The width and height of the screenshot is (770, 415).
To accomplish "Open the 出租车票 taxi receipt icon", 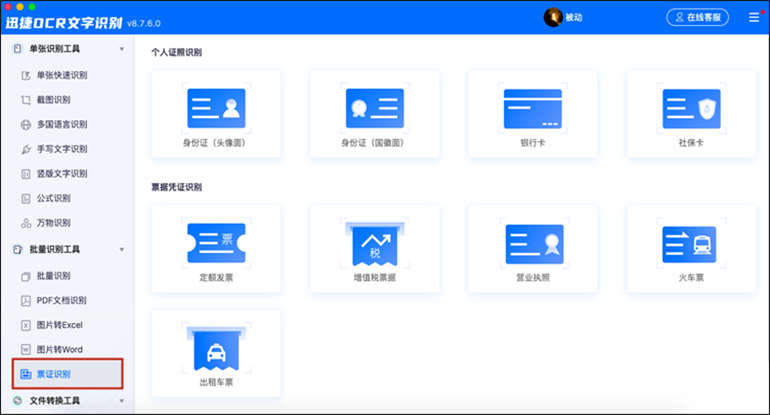I will 216,348.
